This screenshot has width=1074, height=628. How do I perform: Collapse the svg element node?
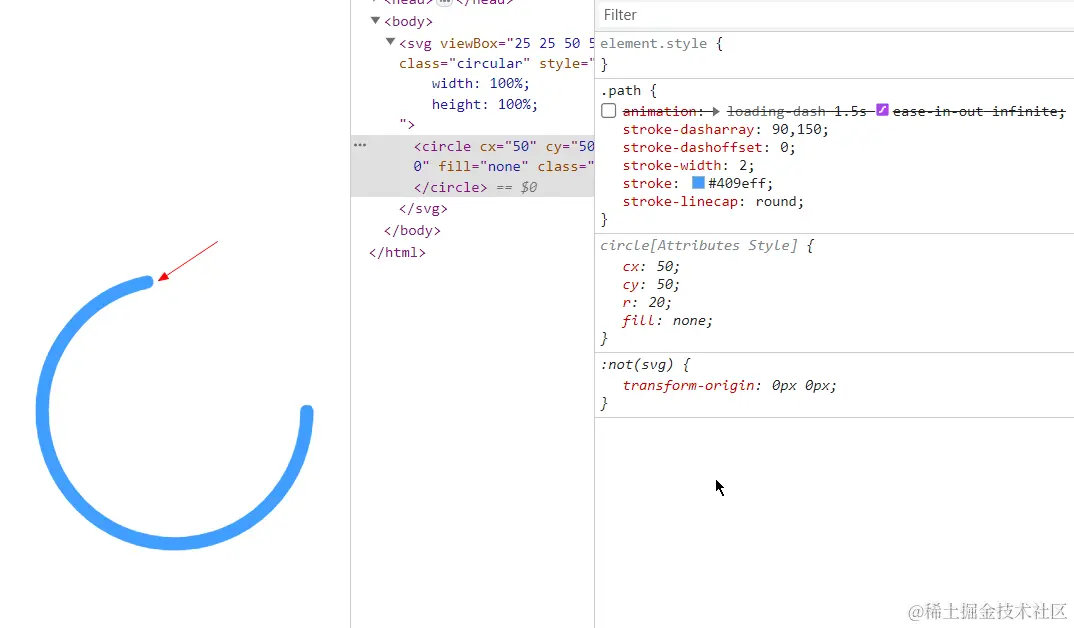pyautogui.click(x=390, y=42)
